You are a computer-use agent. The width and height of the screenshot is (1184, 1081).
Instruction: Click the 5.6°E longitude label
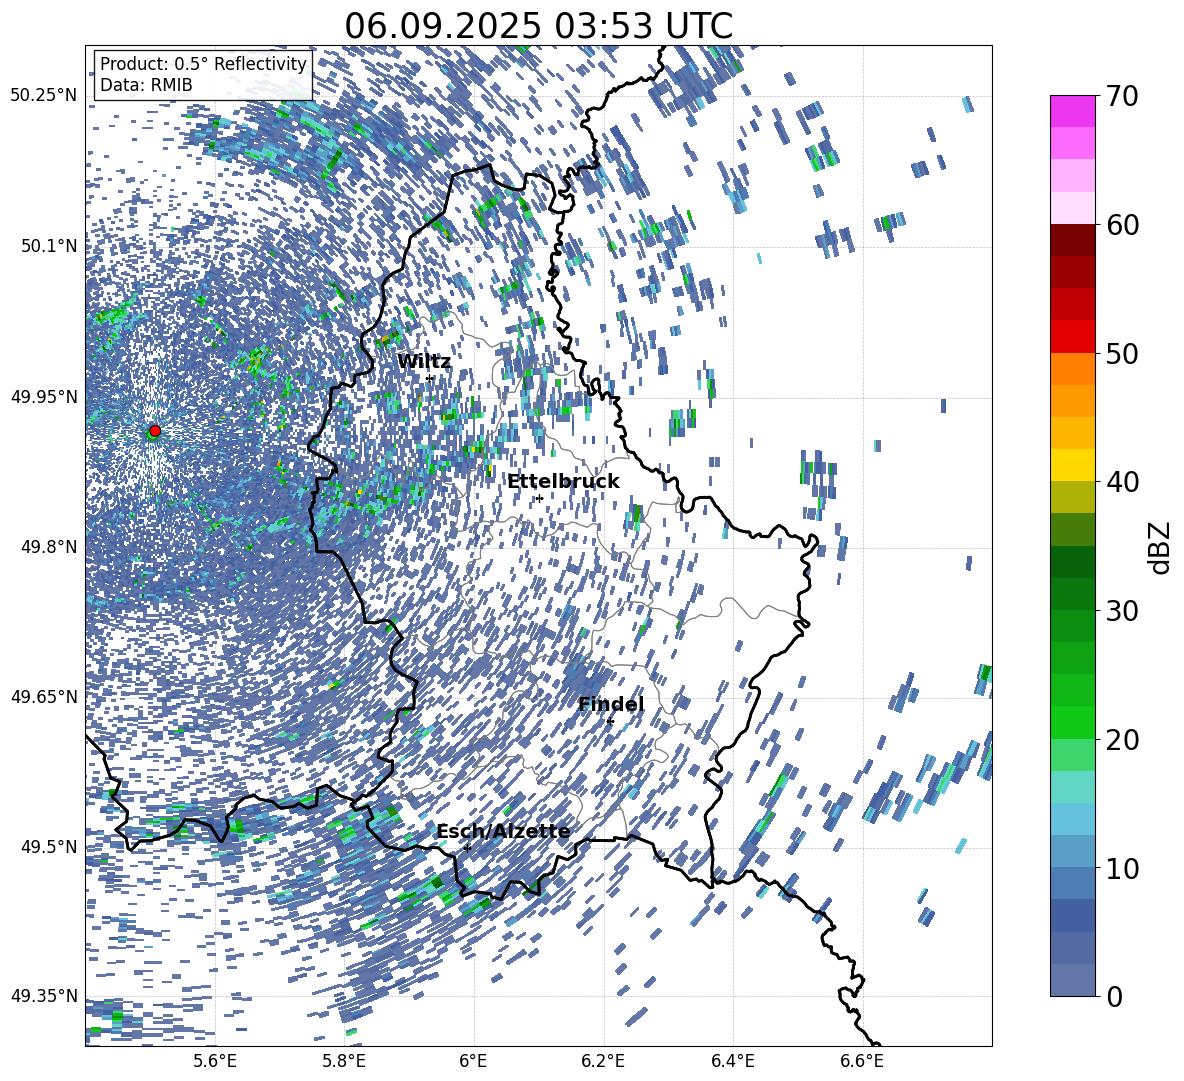[x=215, y=1061]
